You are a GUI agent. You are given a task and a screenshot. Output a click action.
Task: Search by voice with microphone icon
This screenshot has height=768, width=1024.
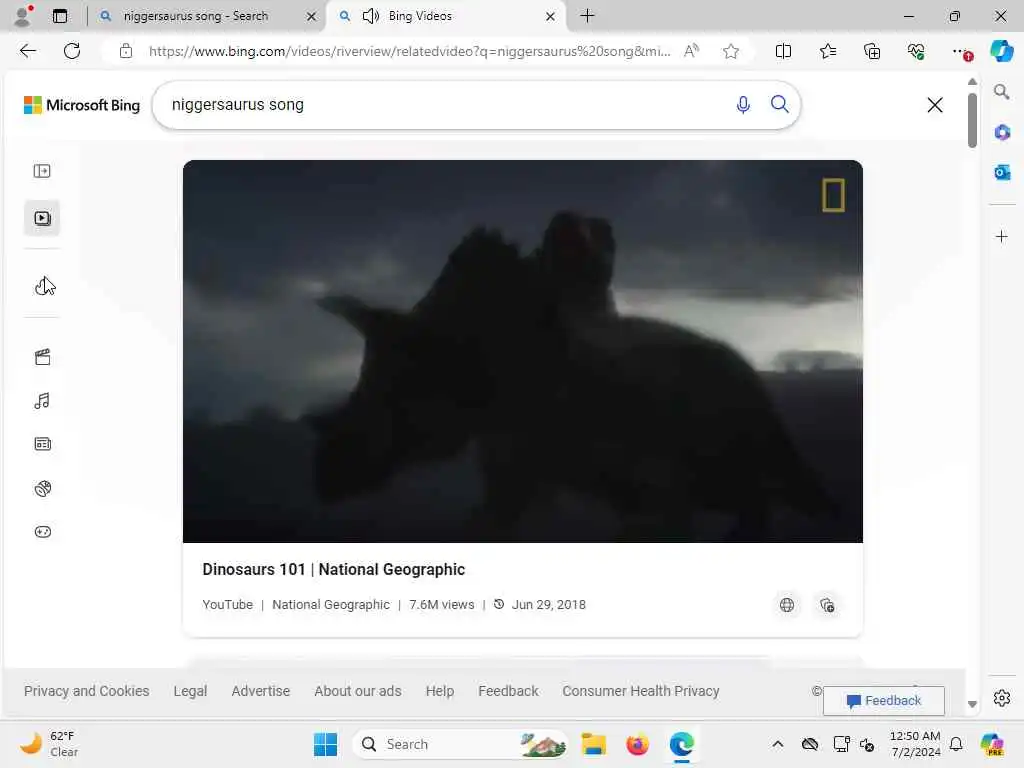tap(743, 104)
